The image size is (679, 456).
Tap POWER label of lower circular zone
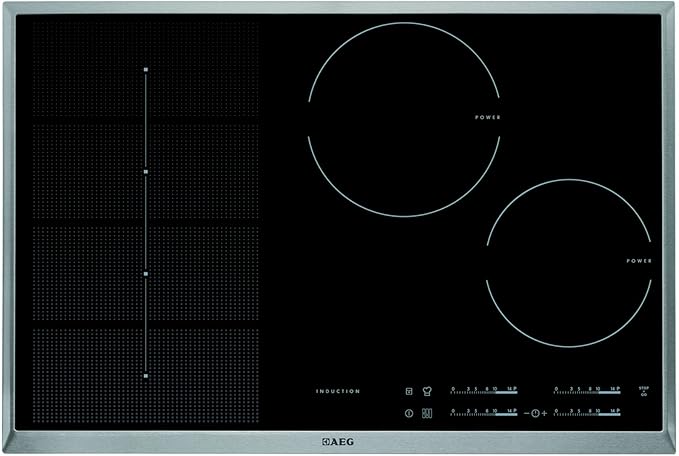[x=639, y=261]
